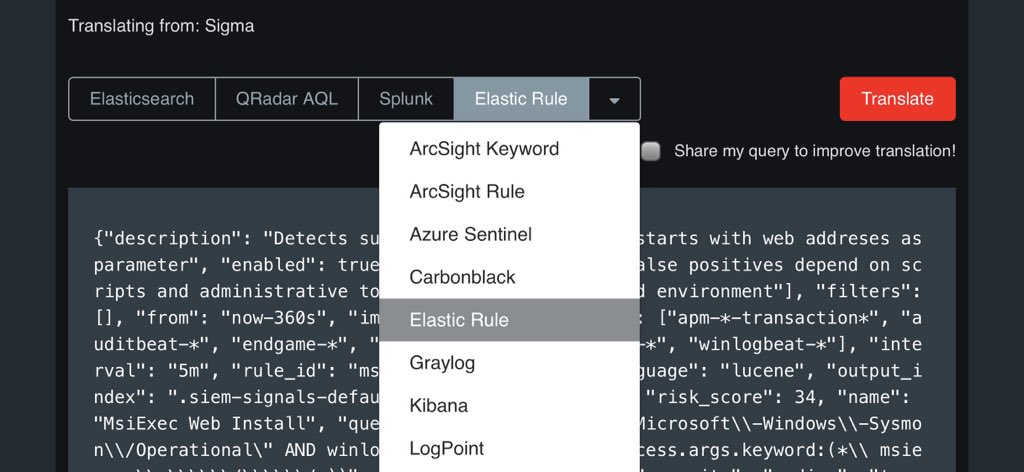Image resolution: width=1024 pixels, height=472 pixels.
Task: Collapse the target platform dropdown arrow
Action: [x=614, y=100]
